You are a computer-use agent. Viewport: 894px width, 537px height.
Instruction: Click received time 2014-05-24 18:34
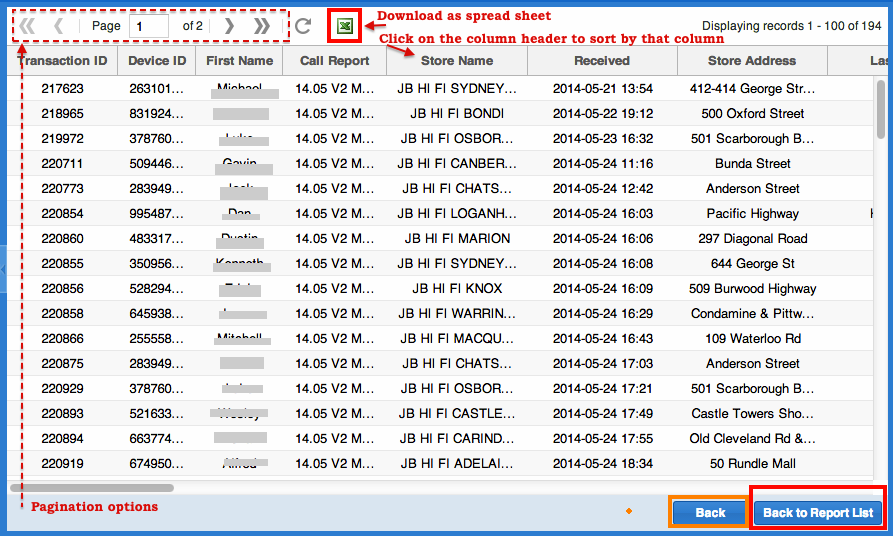click(x=603, y=464)
